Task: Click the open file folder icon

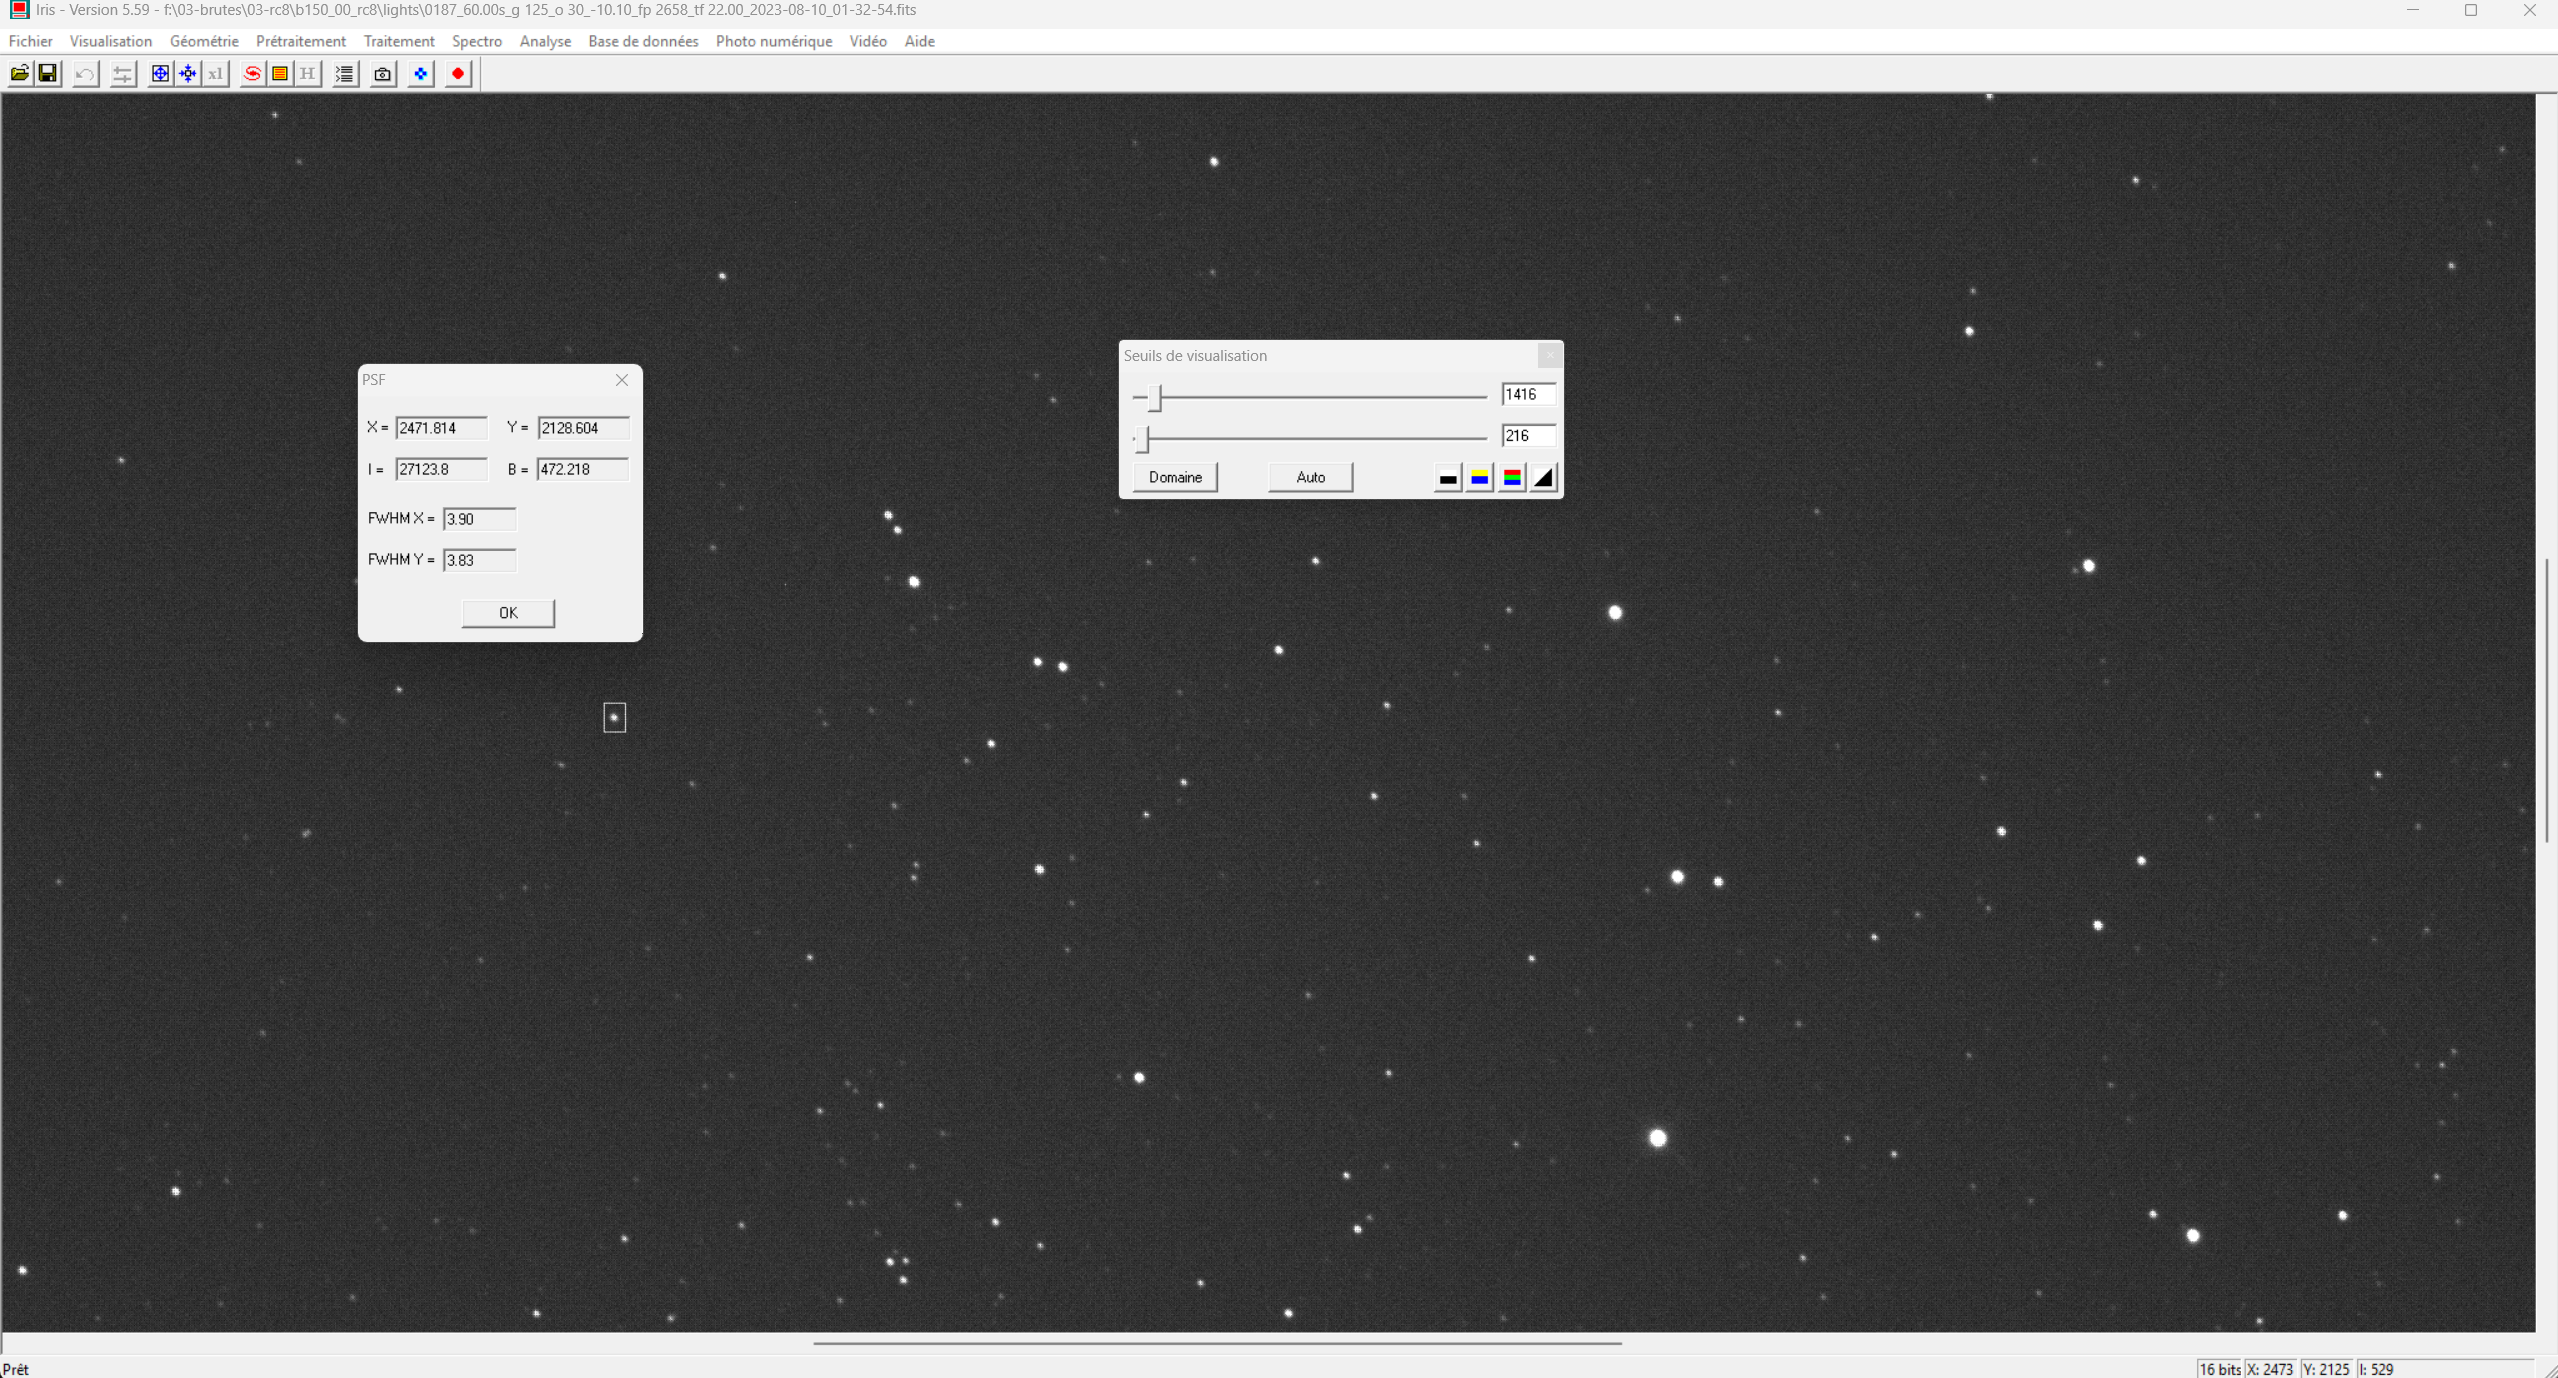Action: pyautogui.click(x=19, y=73)
